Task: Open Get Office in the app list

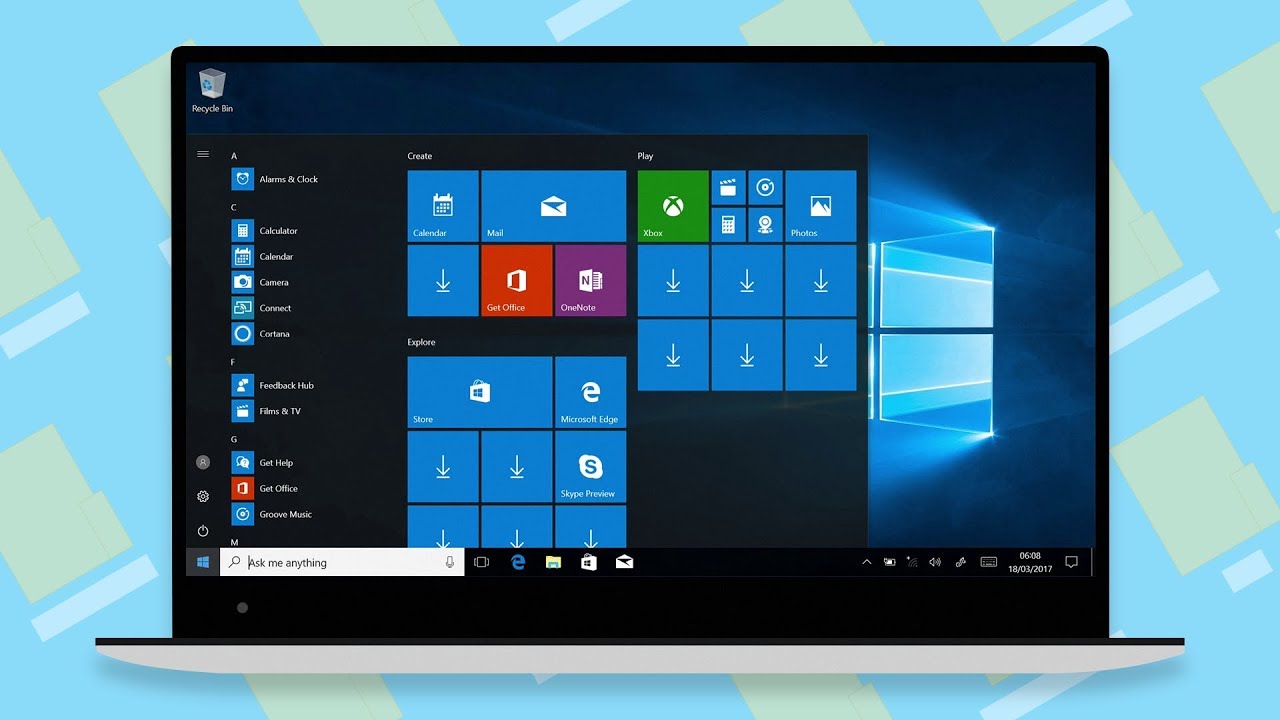Action: point(265,489)
